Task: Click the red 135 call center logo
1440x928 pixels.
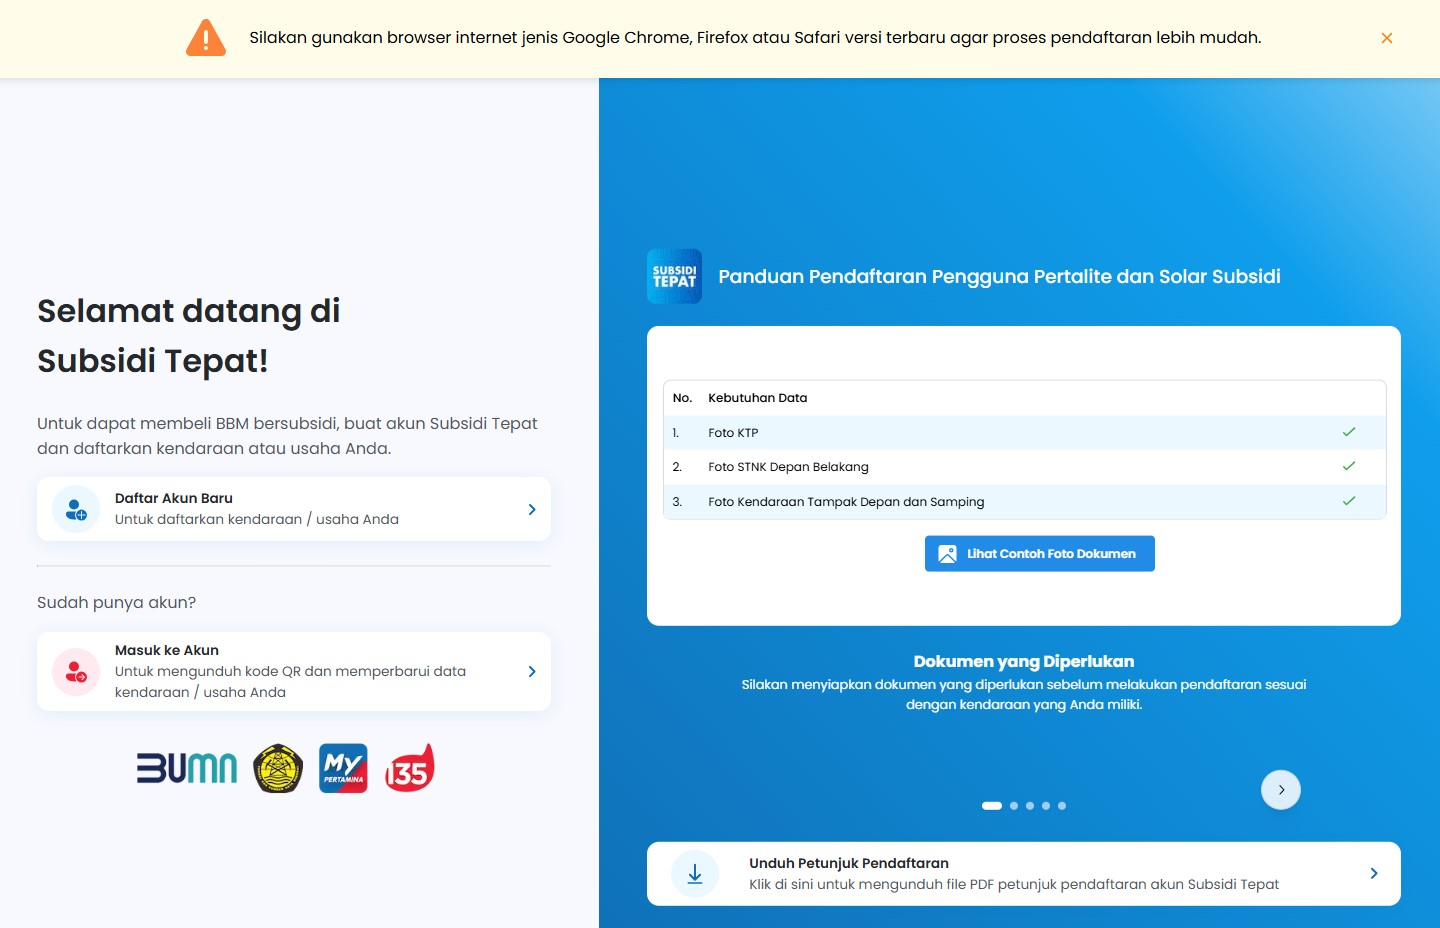Action: (409, 768)
